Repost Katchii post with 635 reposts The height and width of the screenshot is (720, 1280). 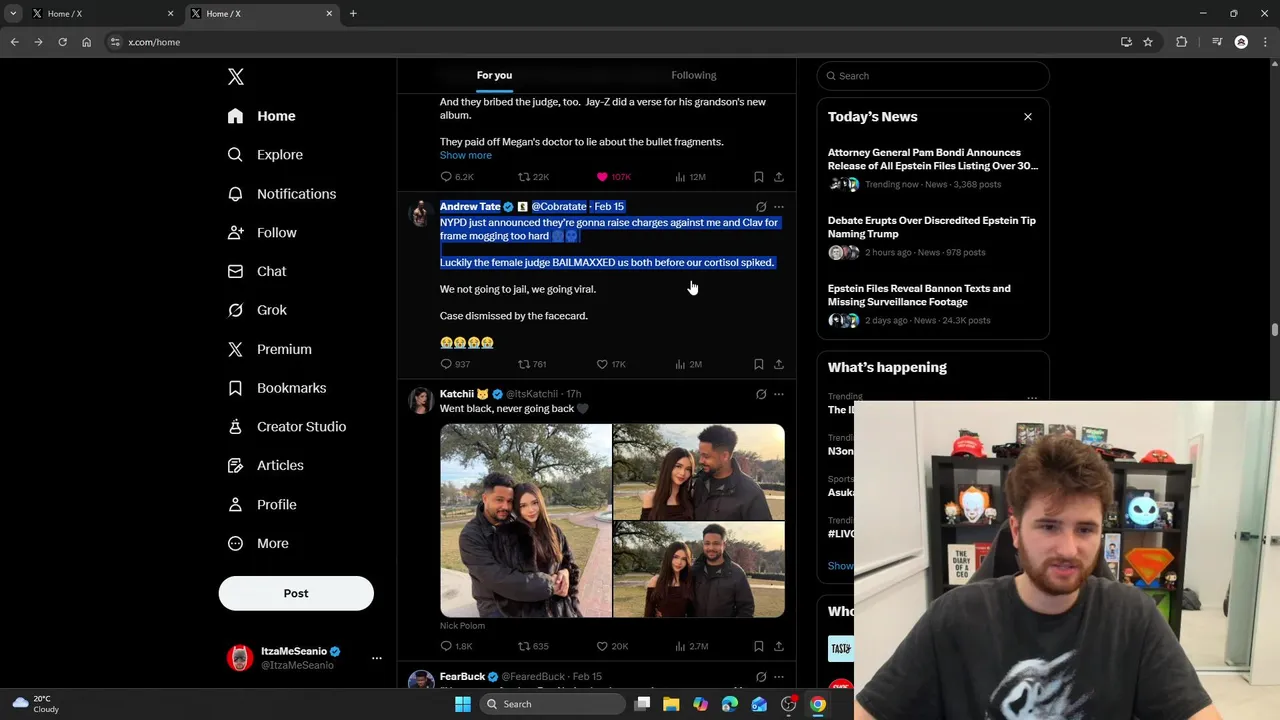click(533, 646)
